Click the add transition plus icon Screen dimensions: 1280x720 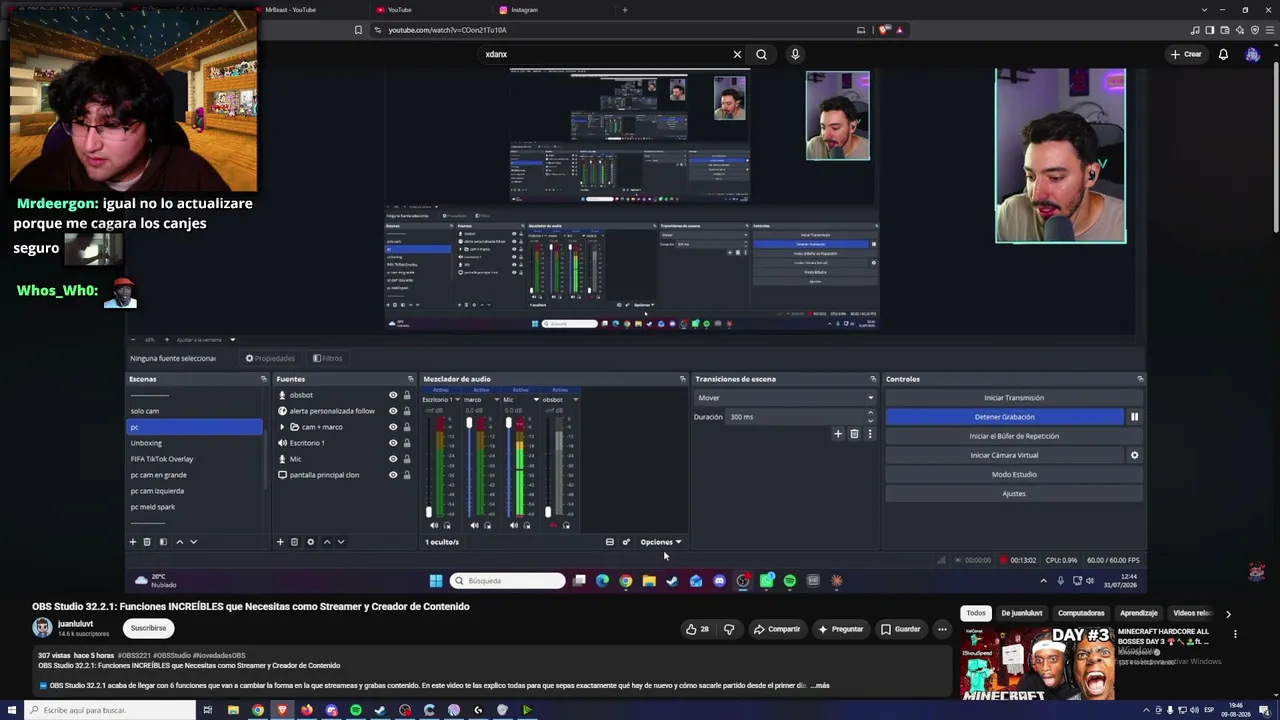838,434
